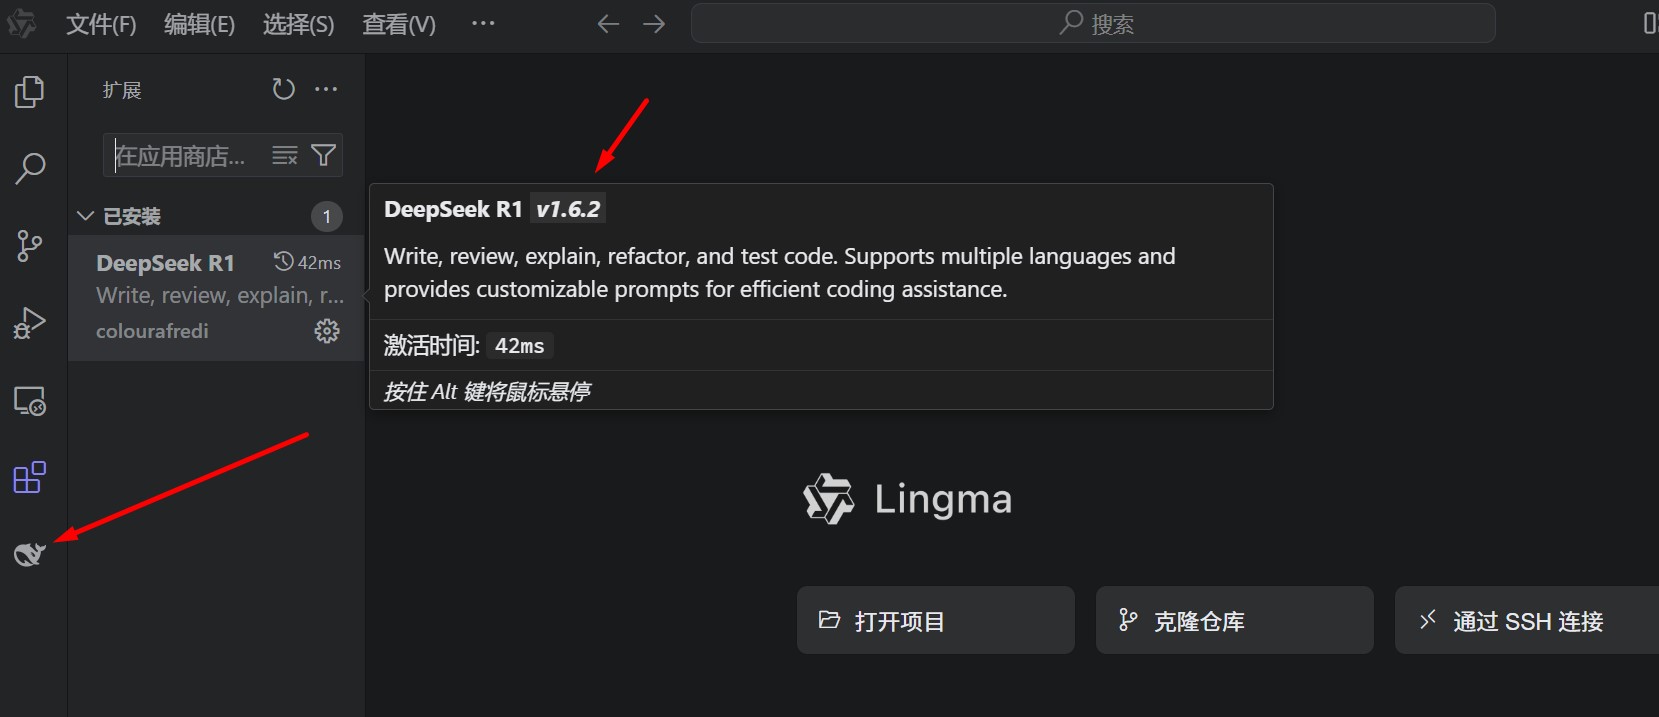The height and width of the screenshot is (717, 1659).
Task: Clear the extension search filter icon
Action: pos(284,155)
